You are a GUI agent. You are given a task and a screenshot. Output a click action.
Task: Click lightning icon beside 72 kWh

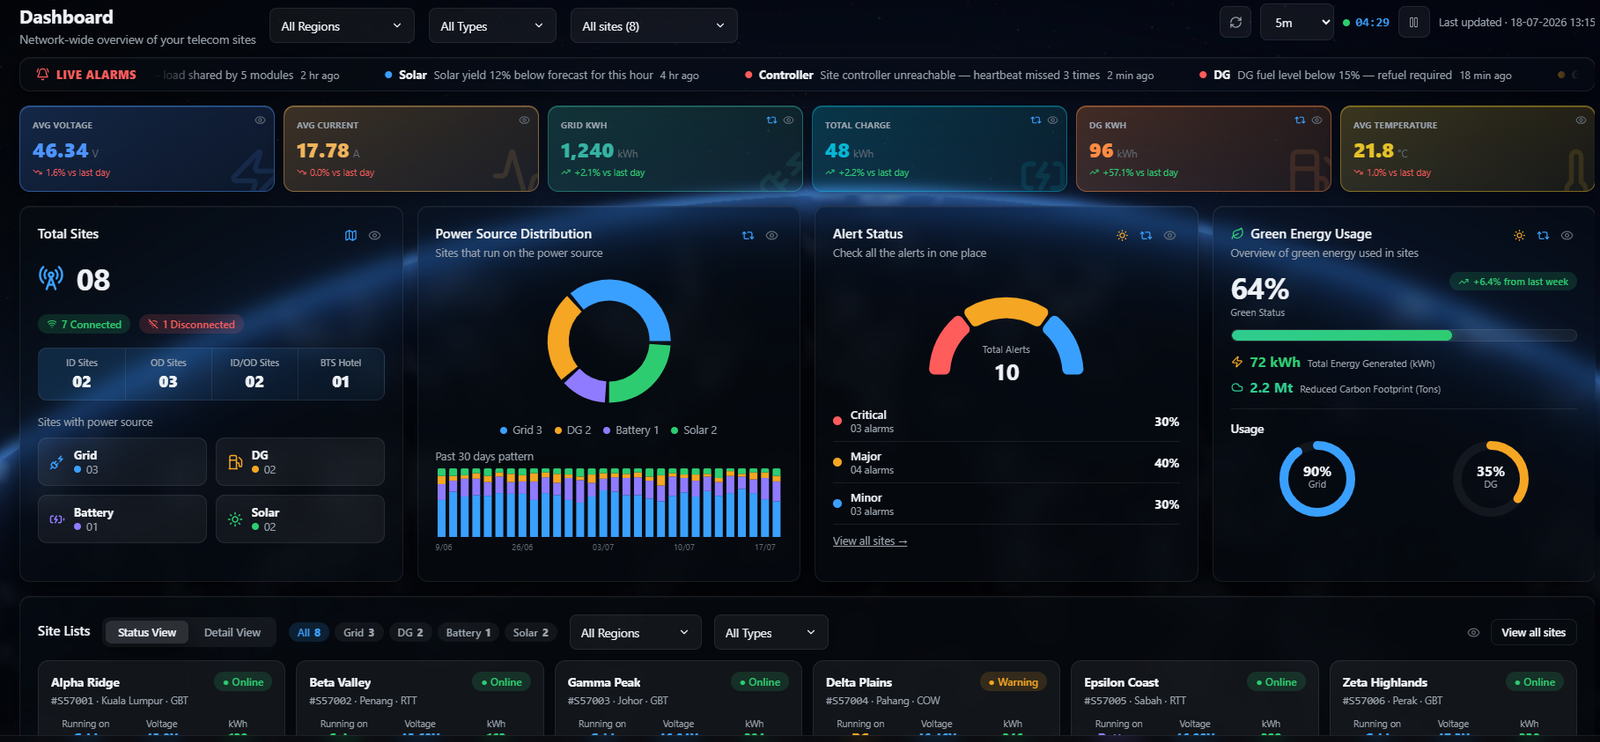[x=1237, y=362]
